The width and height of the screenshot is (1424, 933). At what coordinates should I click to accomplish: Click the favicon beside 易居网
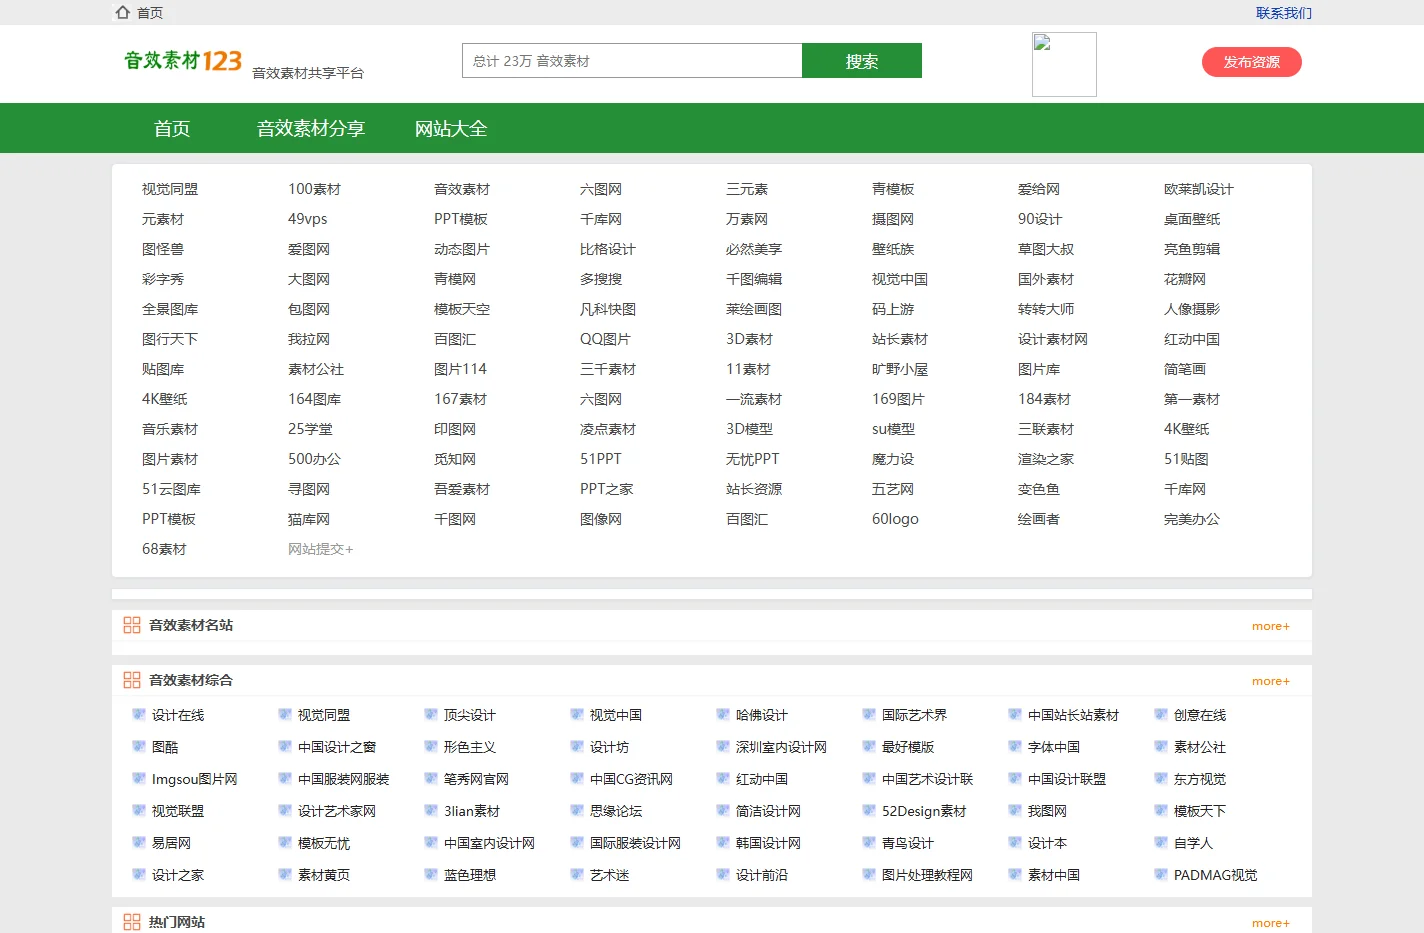(x=139, y=842)
